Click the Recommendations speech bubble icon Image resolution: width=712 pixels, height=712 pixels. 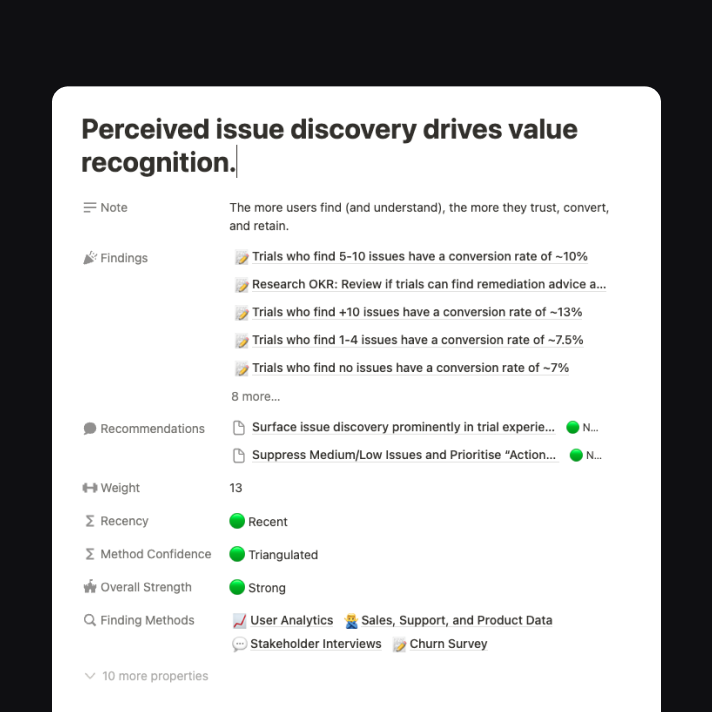coord(90,429)
